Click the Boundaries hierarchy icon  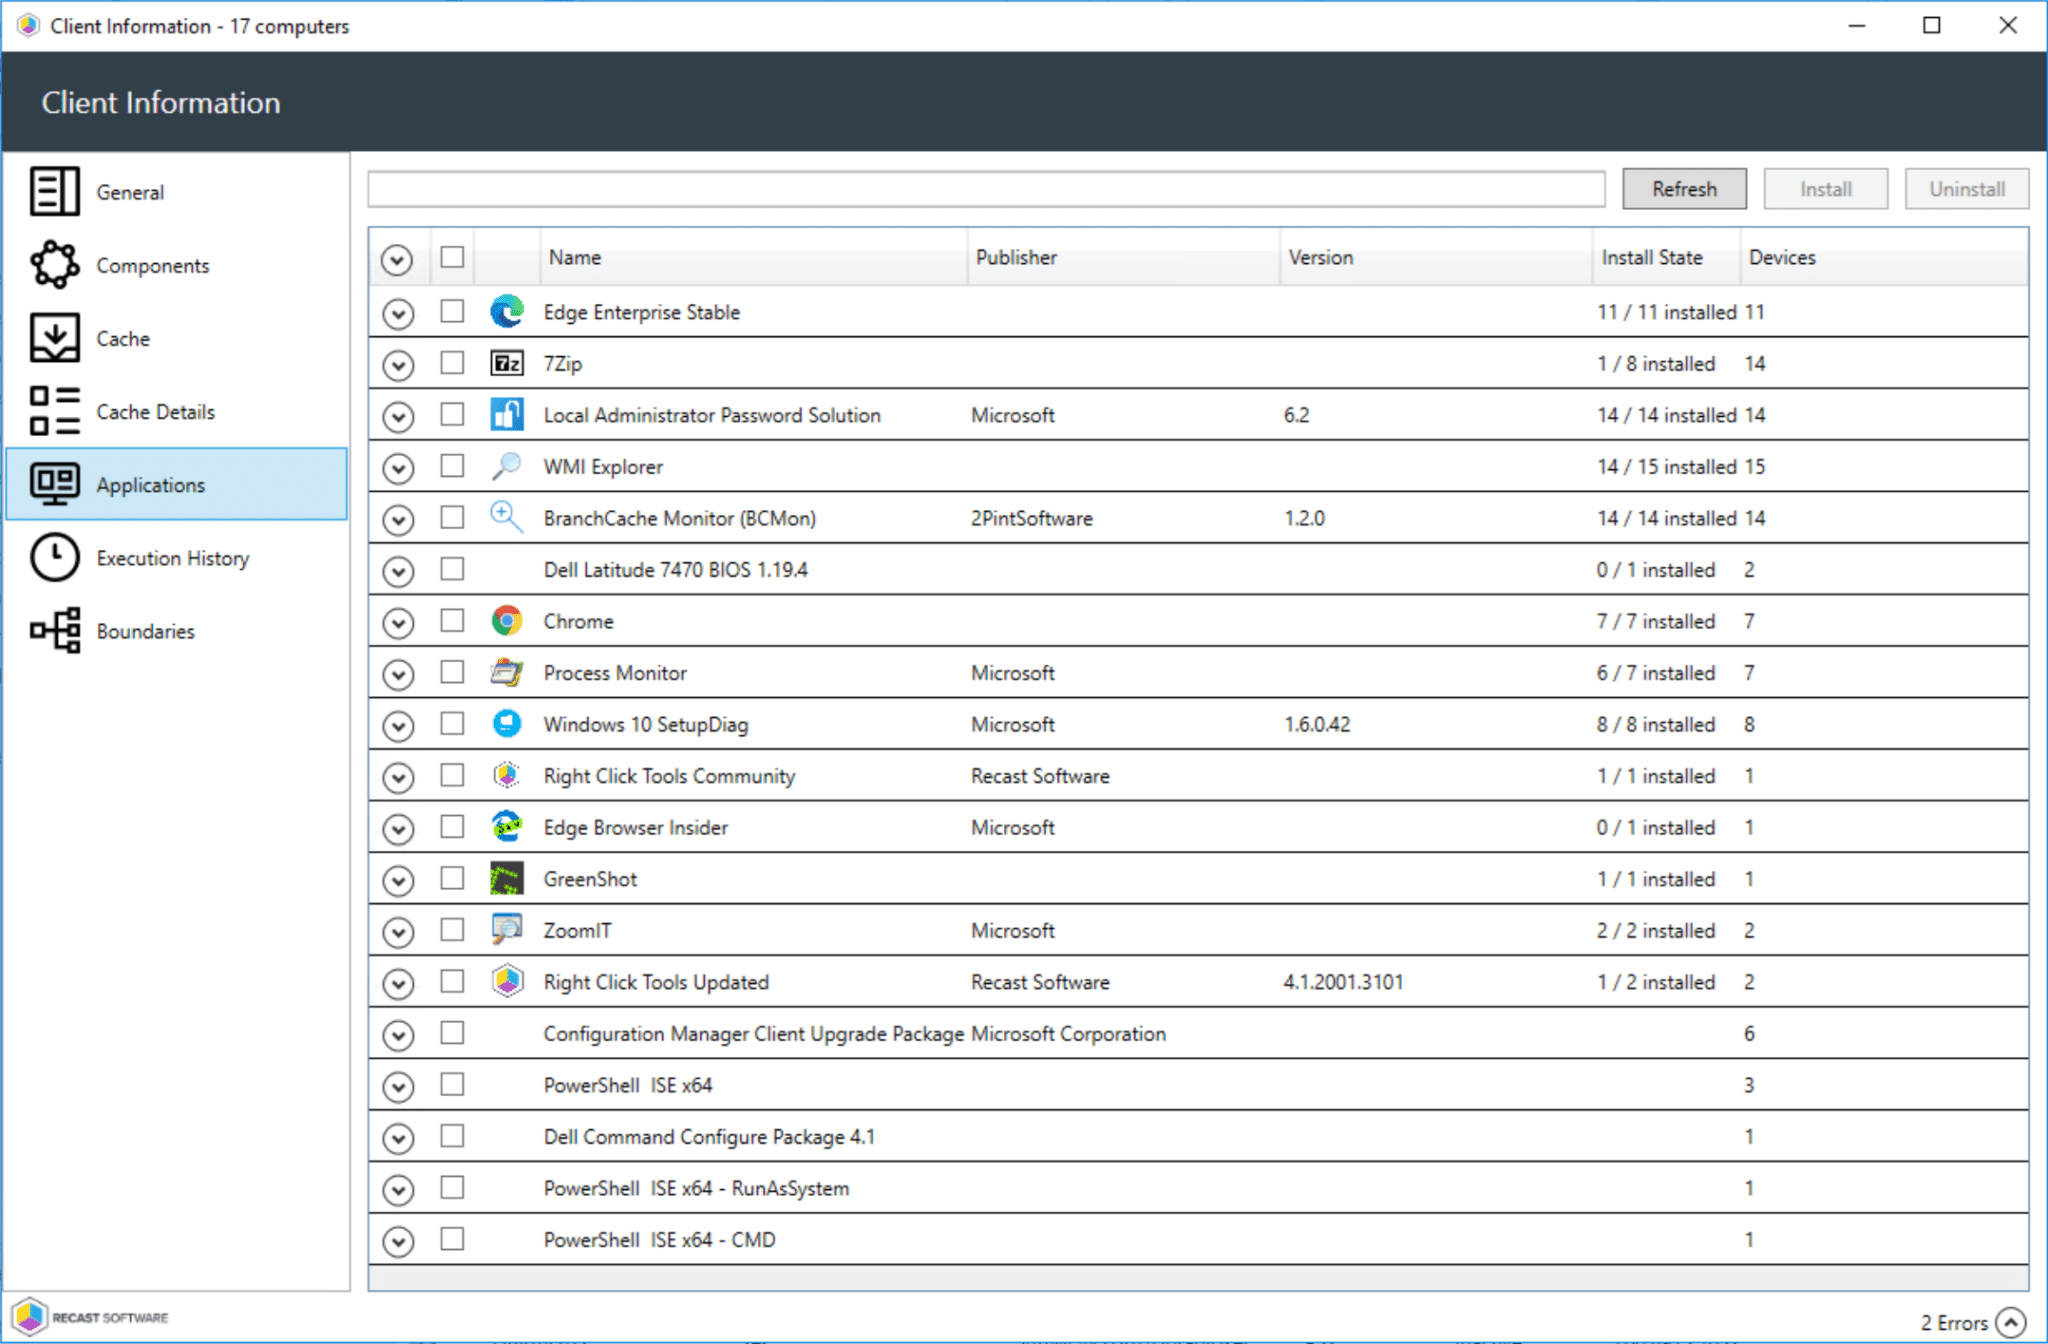54,631
